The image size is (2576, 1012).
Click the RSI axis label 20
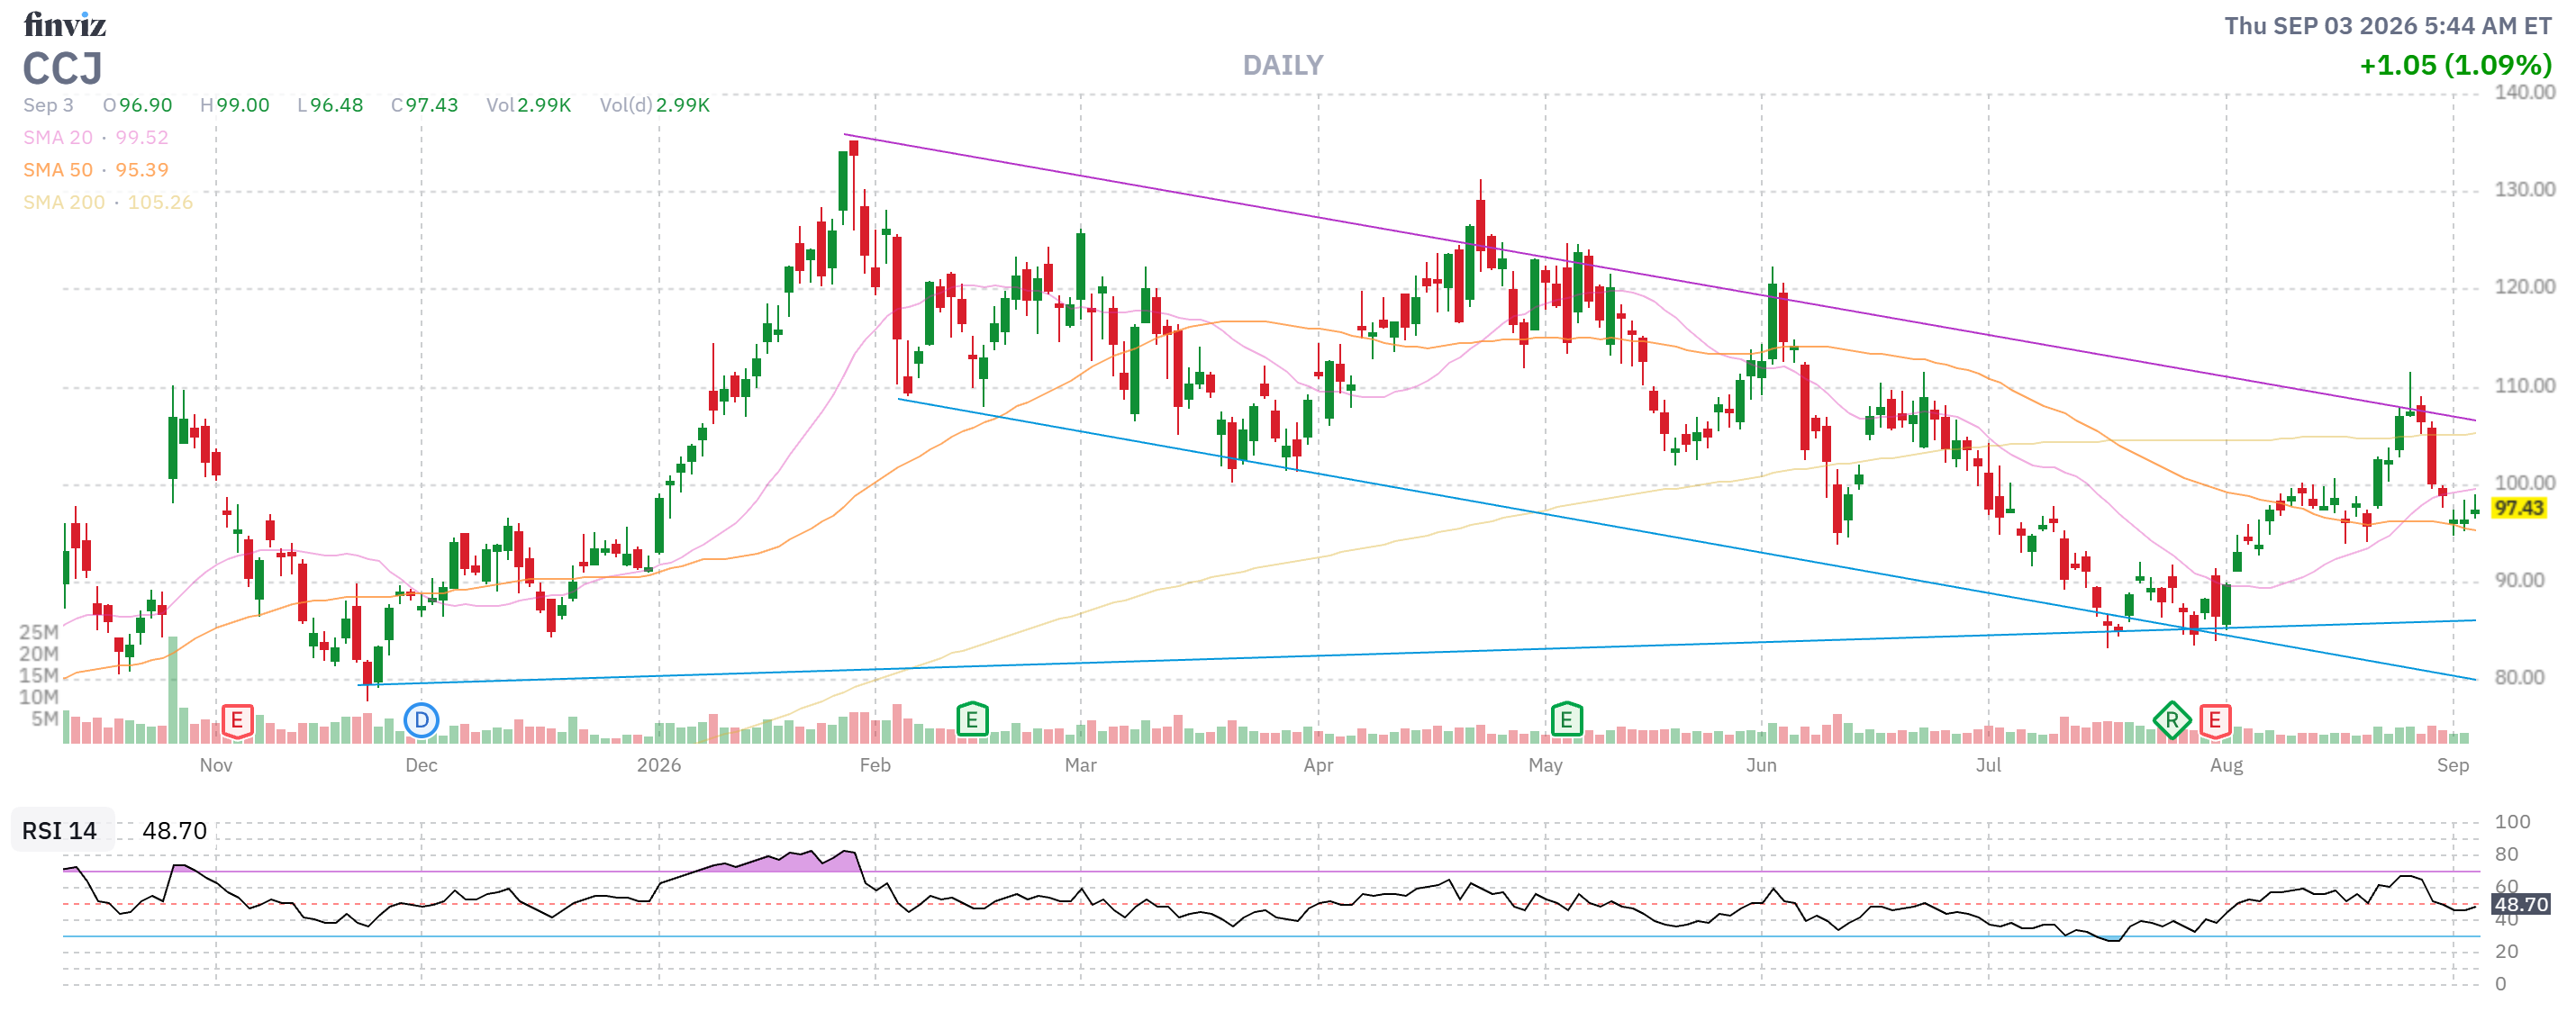(x=2507, y=952)
